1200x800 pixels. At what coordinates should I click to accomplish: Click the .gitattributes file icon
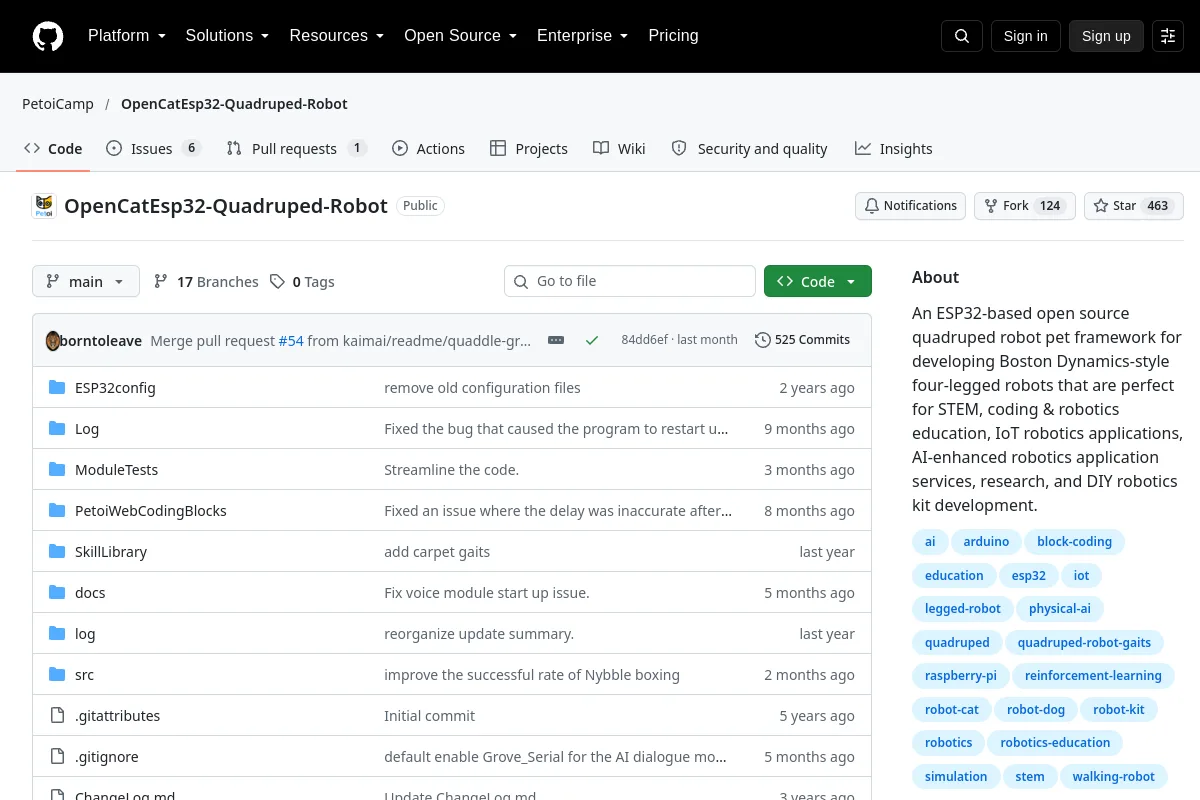pyautogui.click(x=57, y=715)
